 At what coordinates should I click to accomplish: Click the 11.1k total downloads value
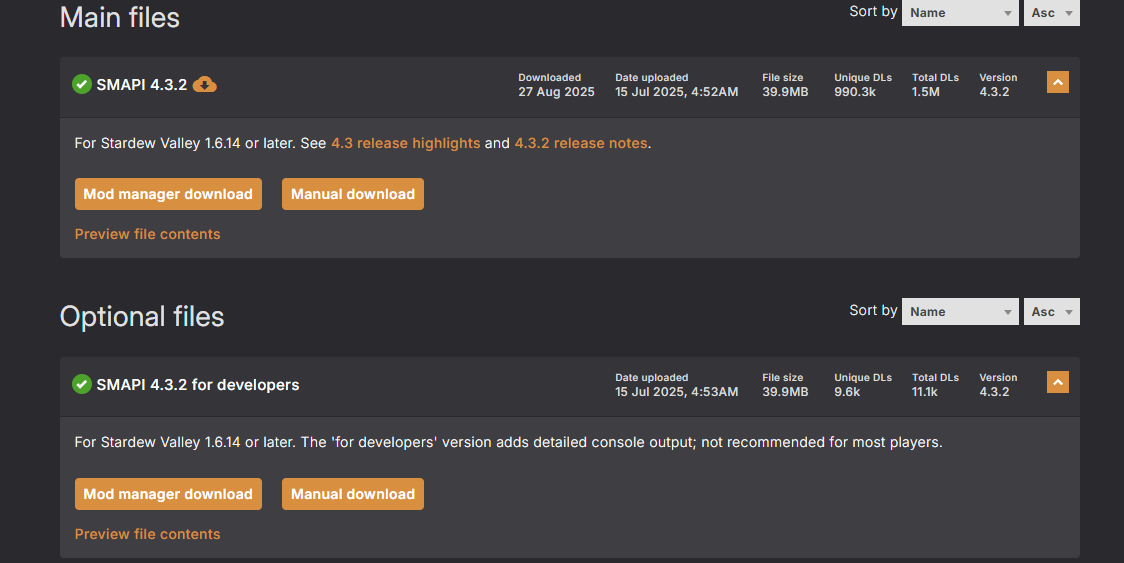[x=925, y=392]
